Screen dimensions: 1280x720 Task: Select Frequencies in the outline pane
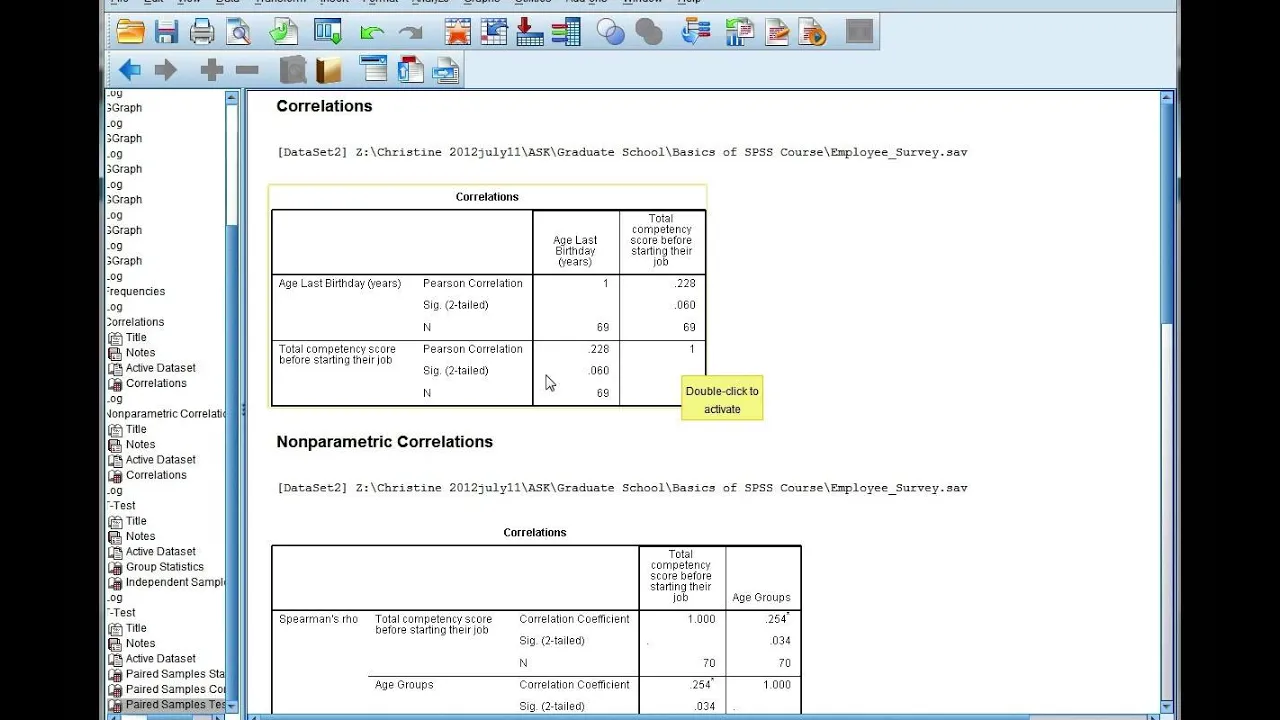136,291
